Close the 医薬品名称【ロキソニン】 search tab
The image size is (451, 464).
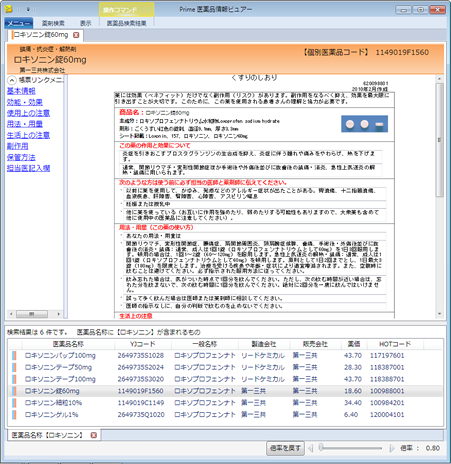(x=94, y=435)
